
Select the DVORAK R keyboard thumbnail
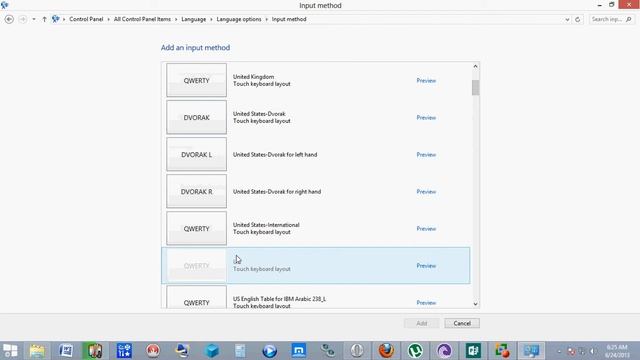coord(196,191)
